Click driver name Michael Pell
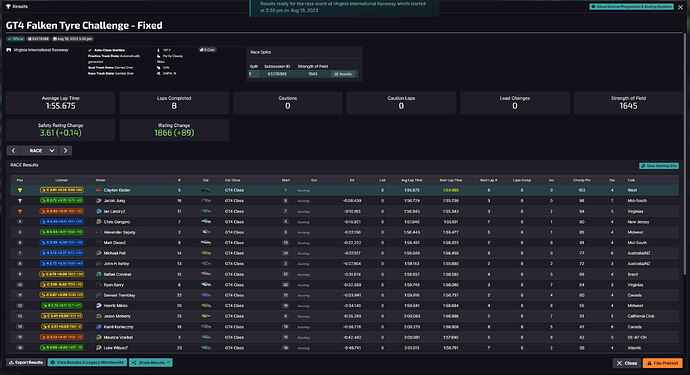 coord(115,253)
